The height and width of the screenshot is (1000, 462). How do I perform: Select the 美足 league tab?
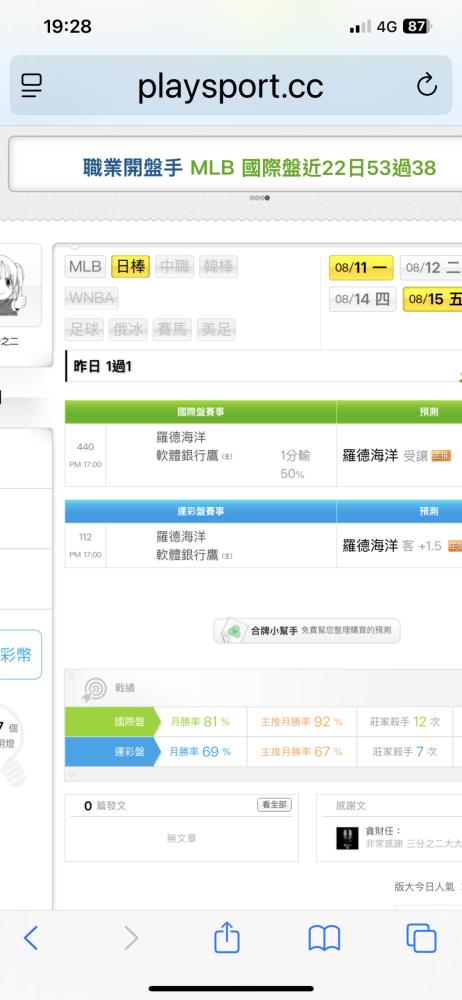click(x=216, y=330)
